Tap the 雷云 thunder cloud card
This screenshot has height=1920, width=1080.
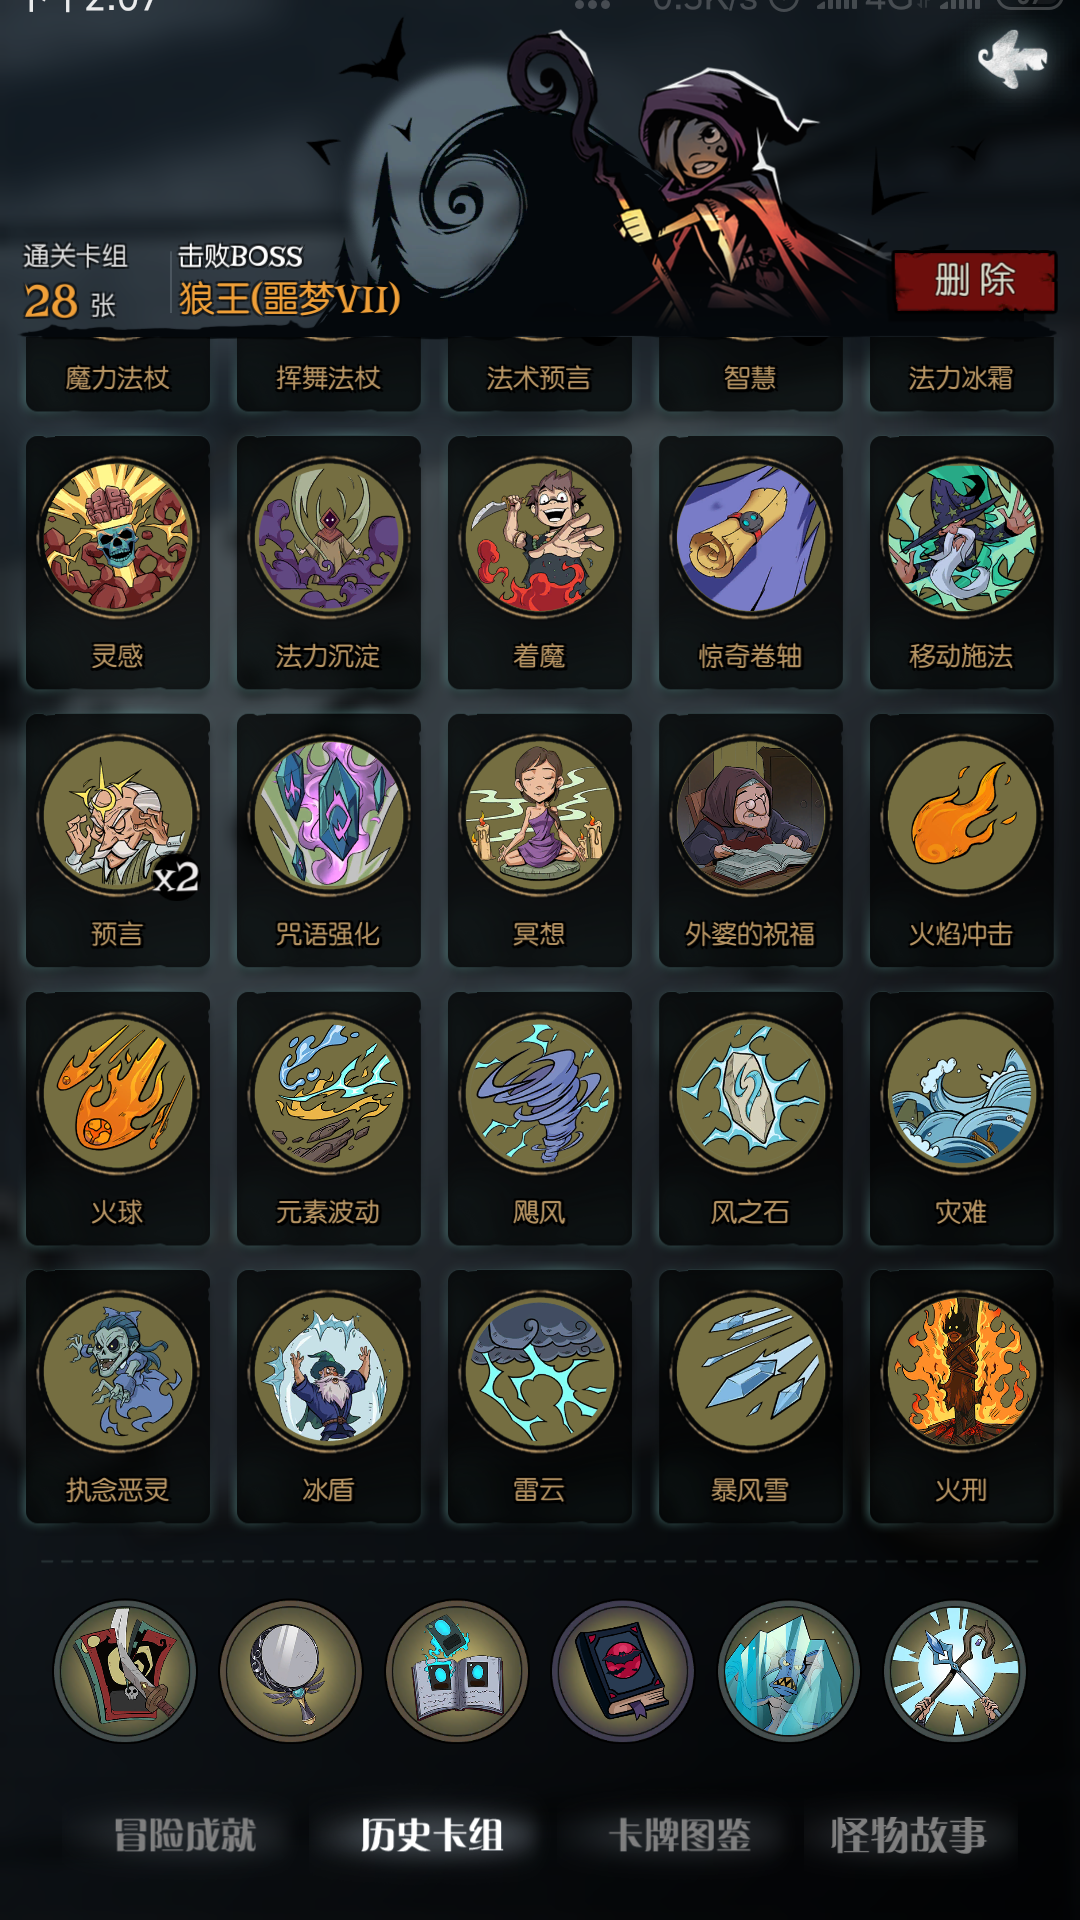click(539, 1396)
